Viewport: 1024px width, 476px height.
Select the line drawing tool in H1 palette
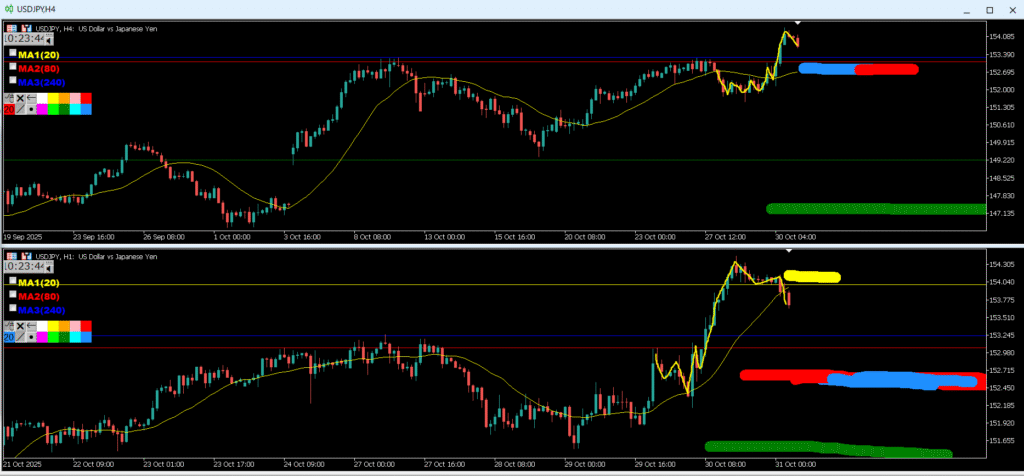pos(20,338)
